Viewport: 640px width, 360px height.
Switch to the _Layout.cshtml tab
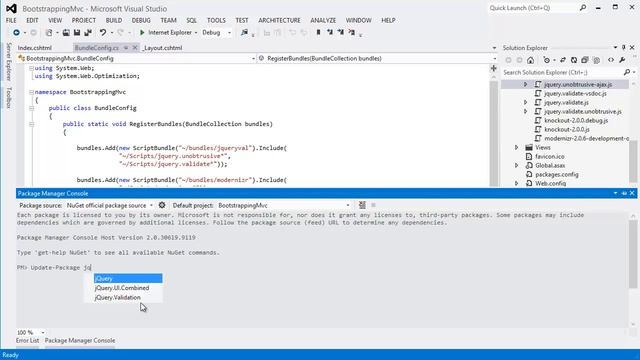pyautogui.click(x=162, y=48)
